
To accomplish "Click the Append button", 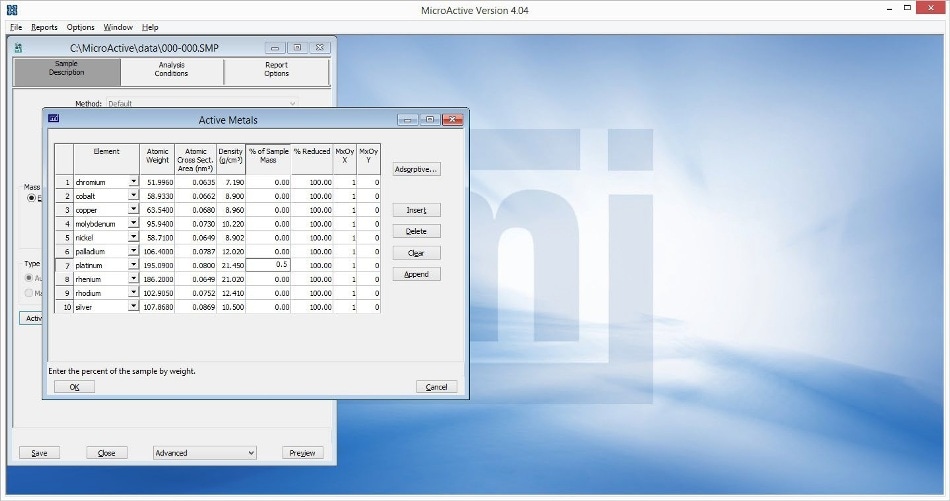I will (x=416, y=274).
